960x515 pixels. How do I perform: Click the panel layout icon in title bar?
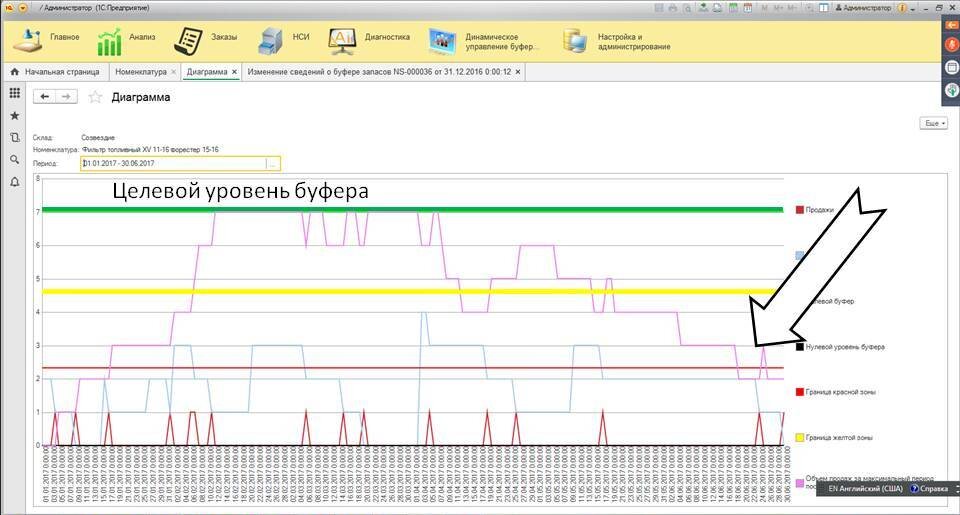click(x=824, y=8)
